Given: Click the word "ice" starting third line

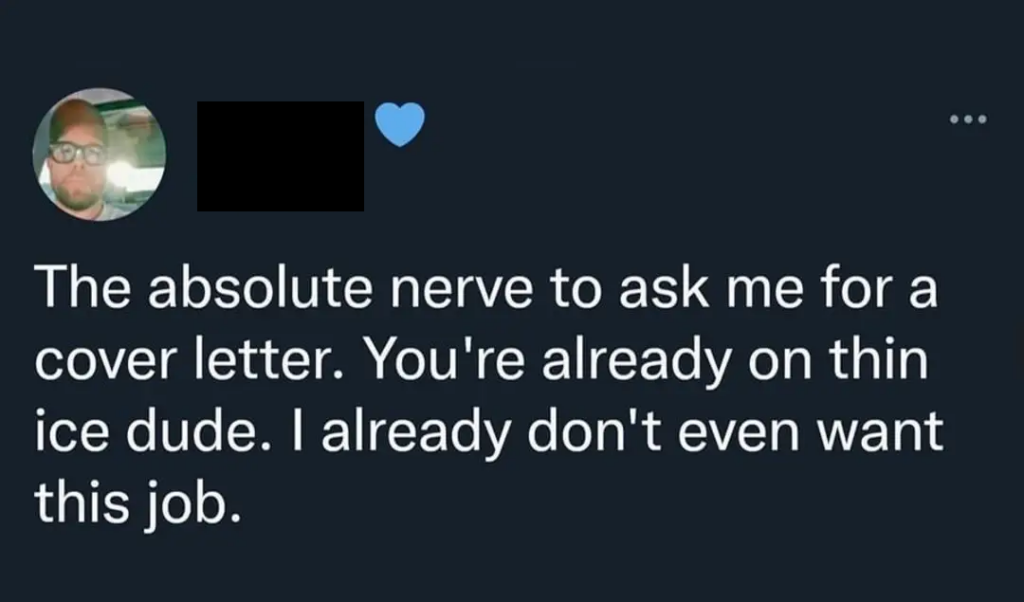Looking at the screenshot, I should tap(71, 432).
